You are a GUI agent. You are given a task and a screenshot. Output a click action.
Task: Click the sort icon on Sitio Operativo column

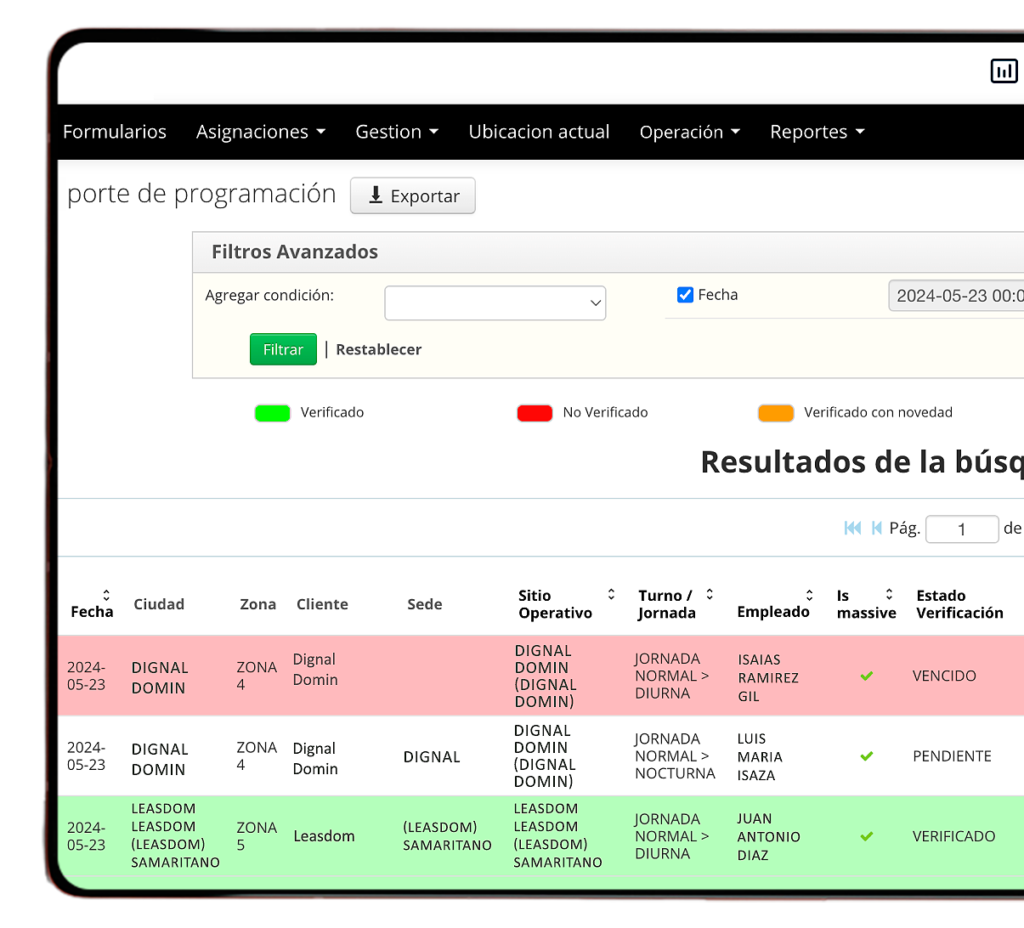point(609,595)
